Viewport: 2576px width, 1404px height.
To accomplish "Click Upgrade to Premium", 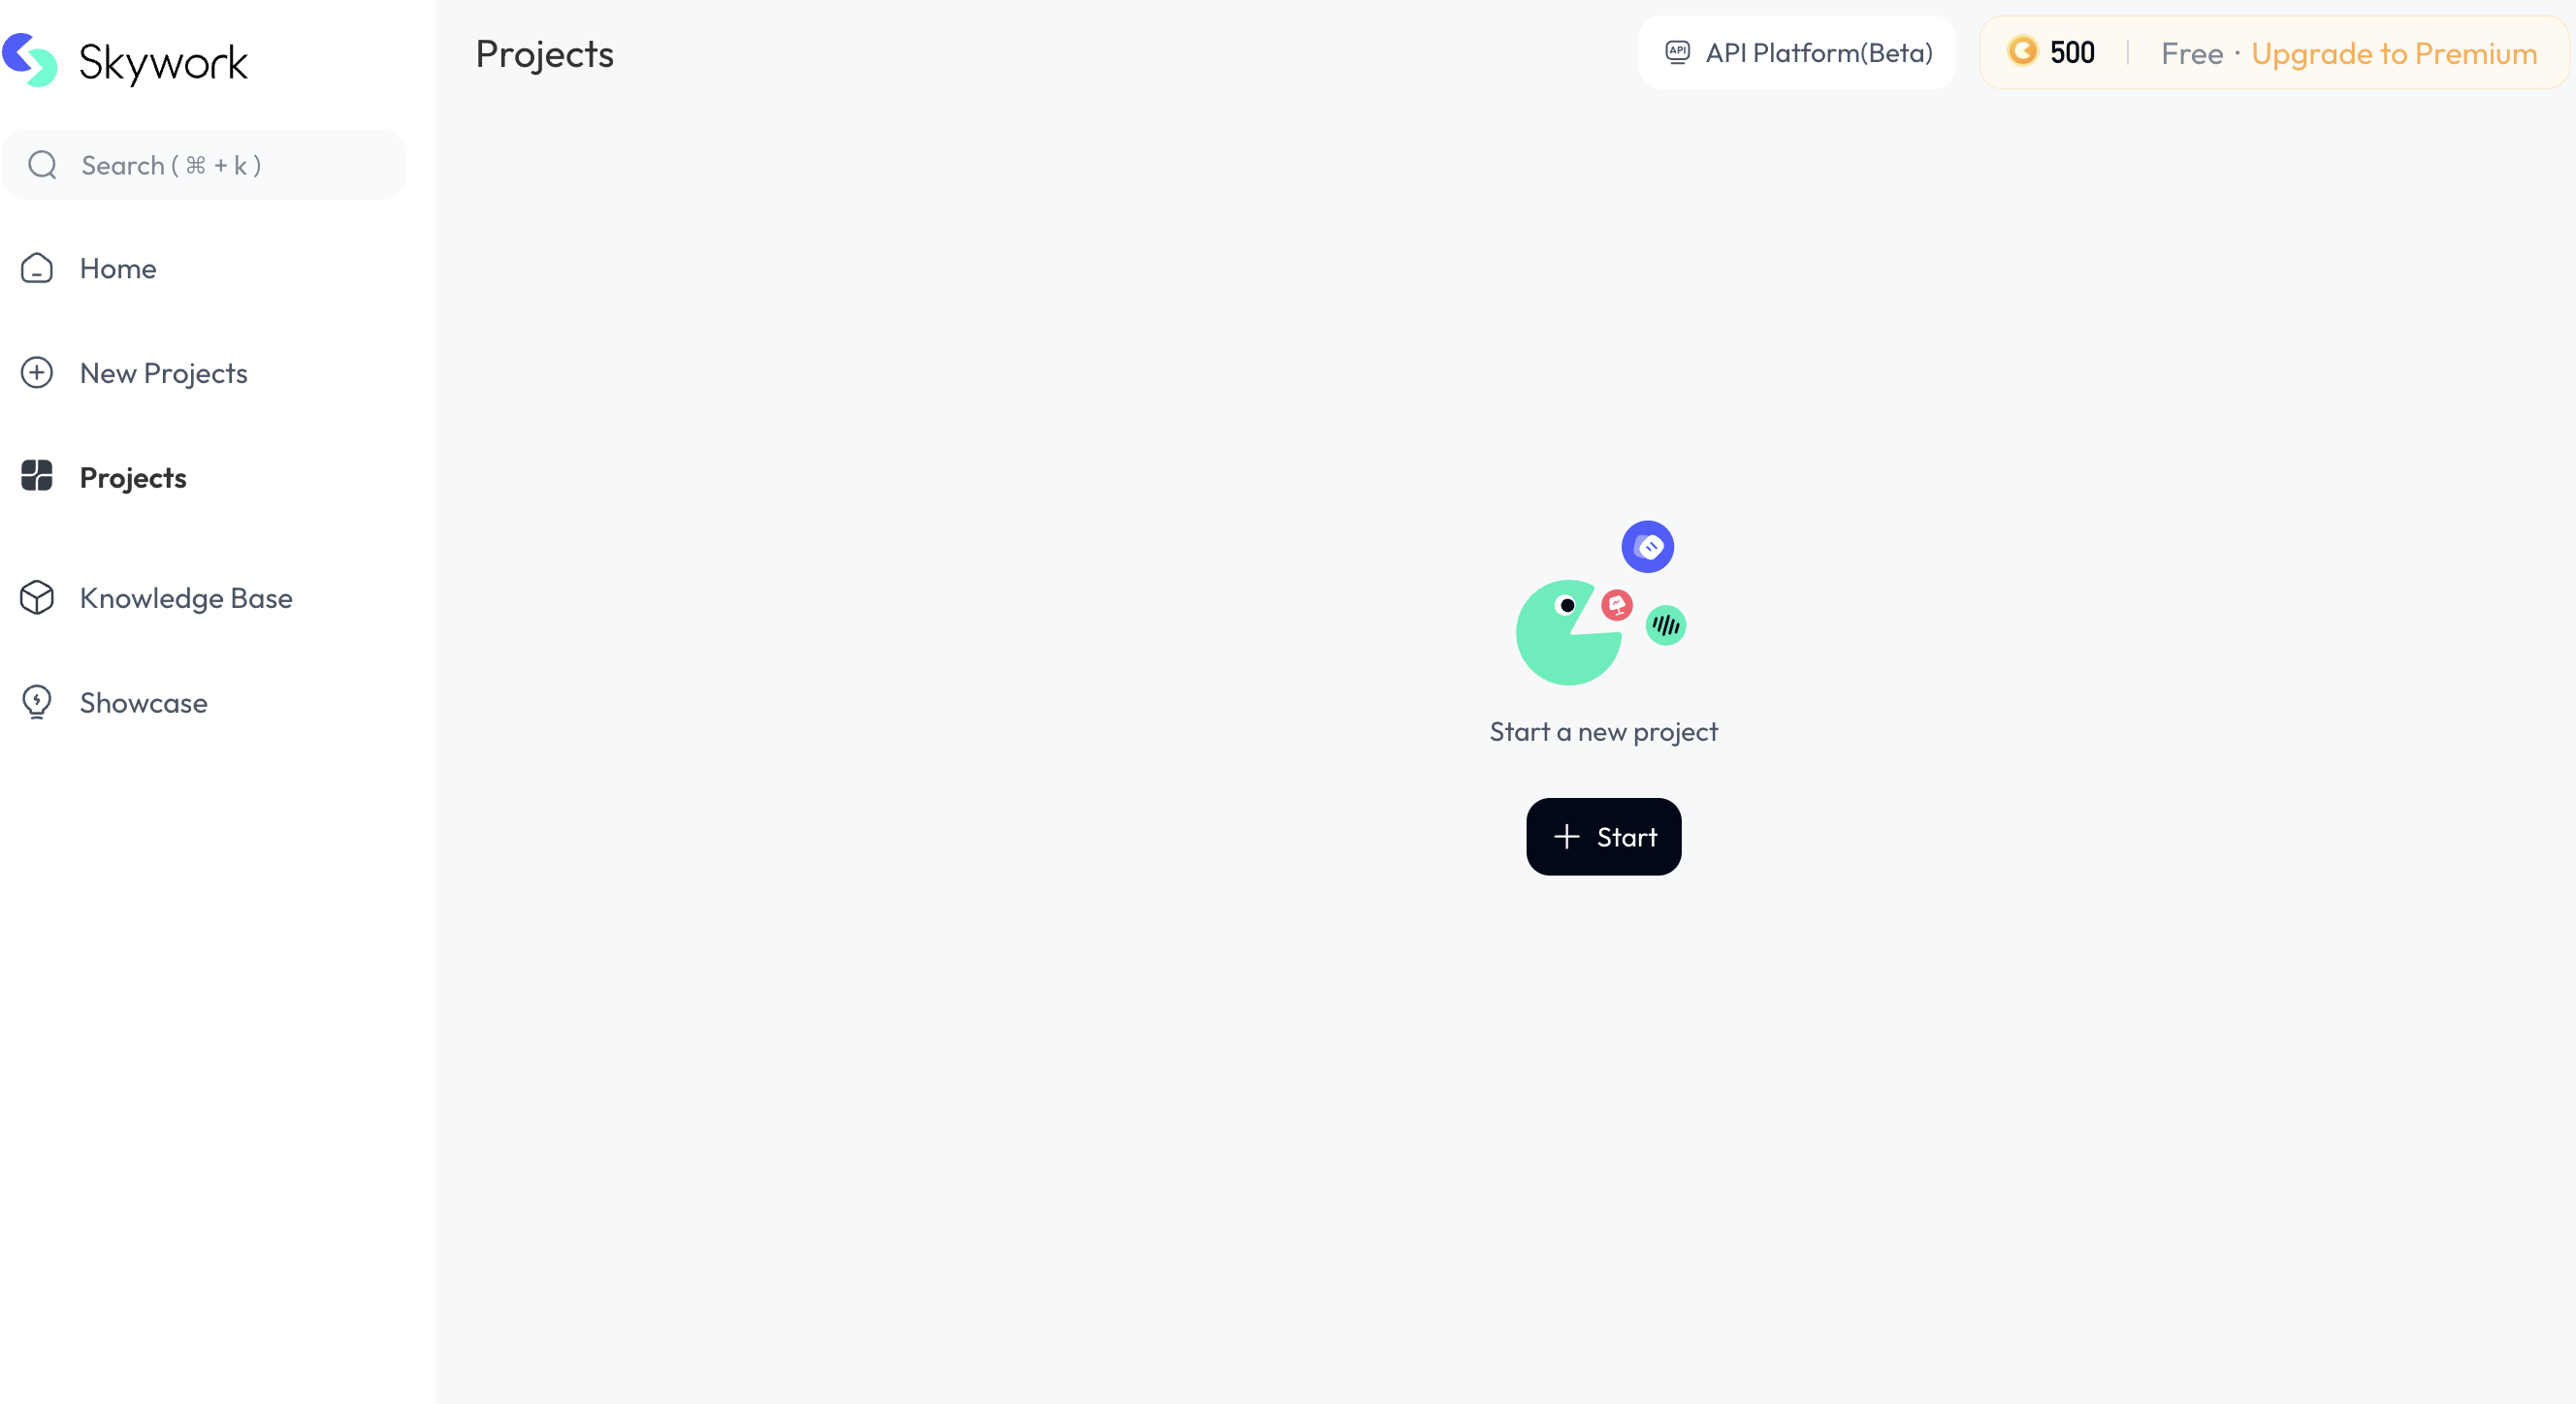I will [2393, 52].
